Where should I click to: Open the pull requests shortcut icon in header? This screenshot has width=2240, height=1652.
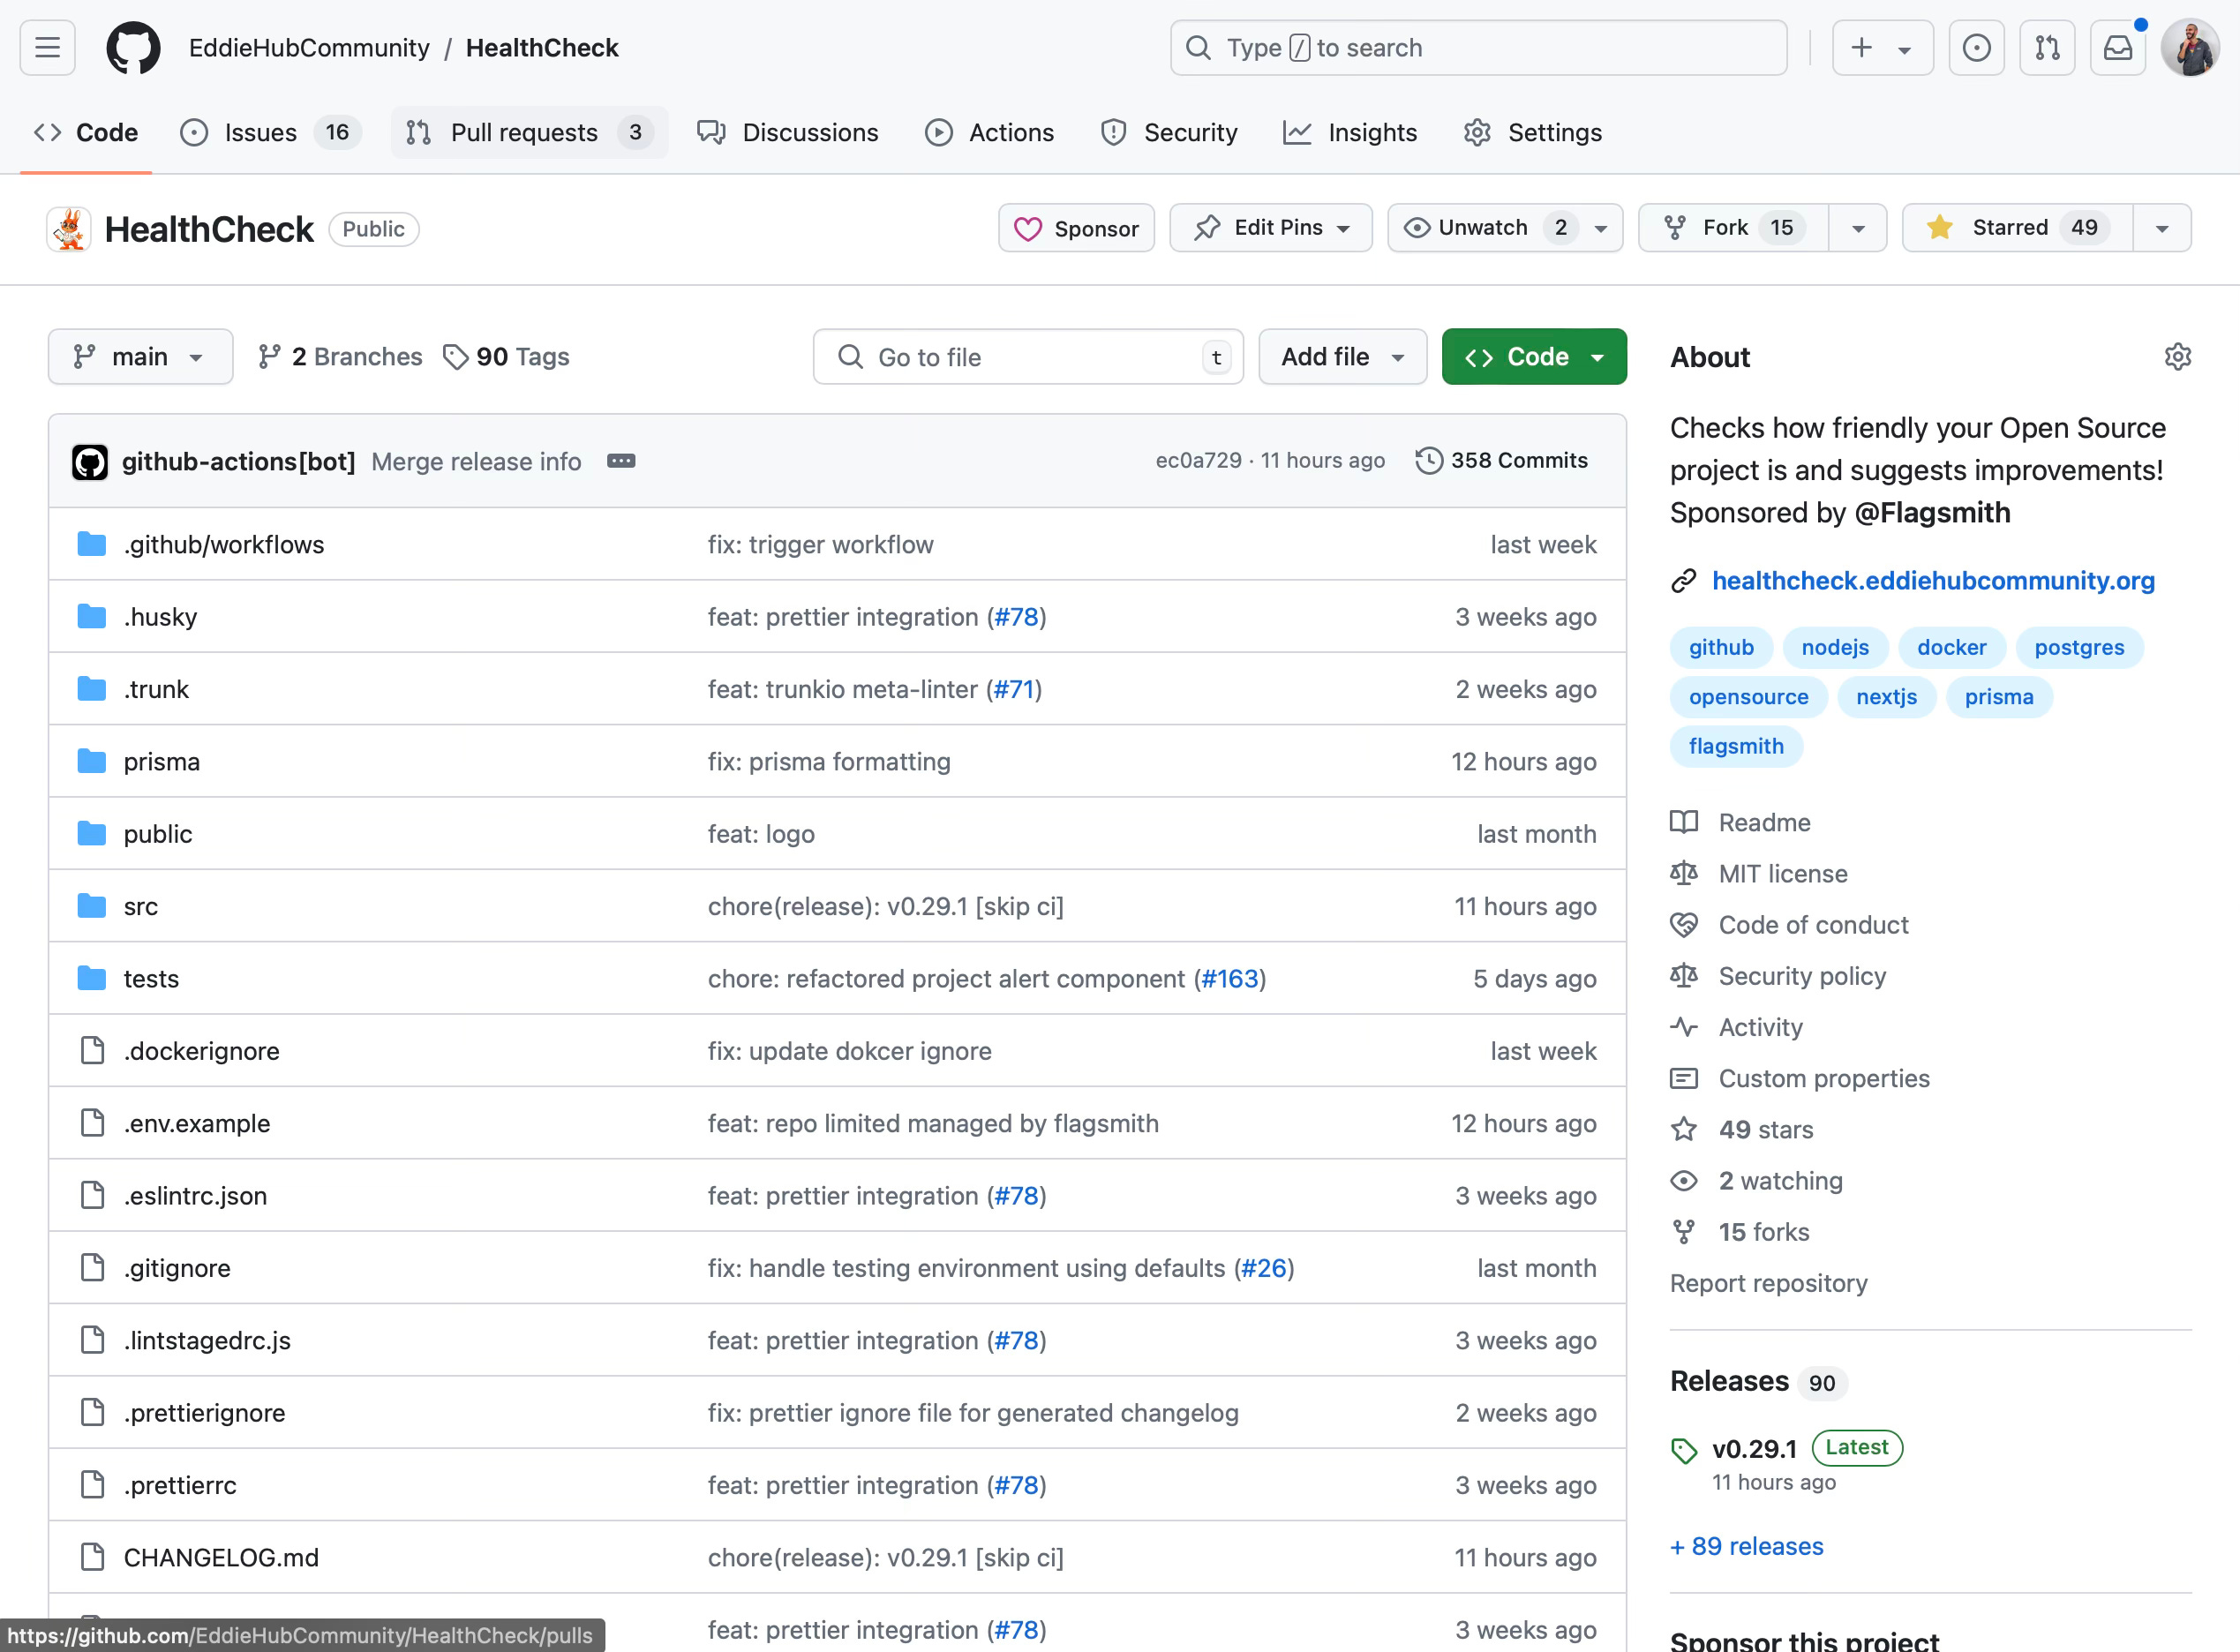pos(2047,47)
